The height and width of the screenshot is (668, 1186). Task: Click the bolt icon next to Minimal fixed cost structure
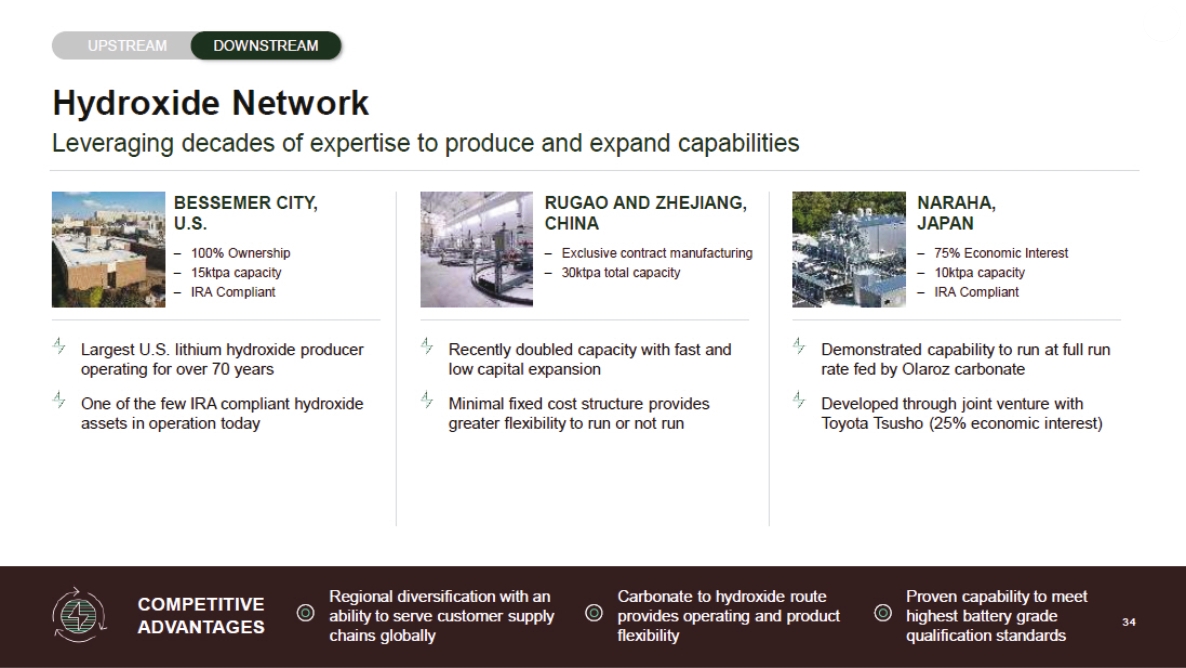(427, 399)
